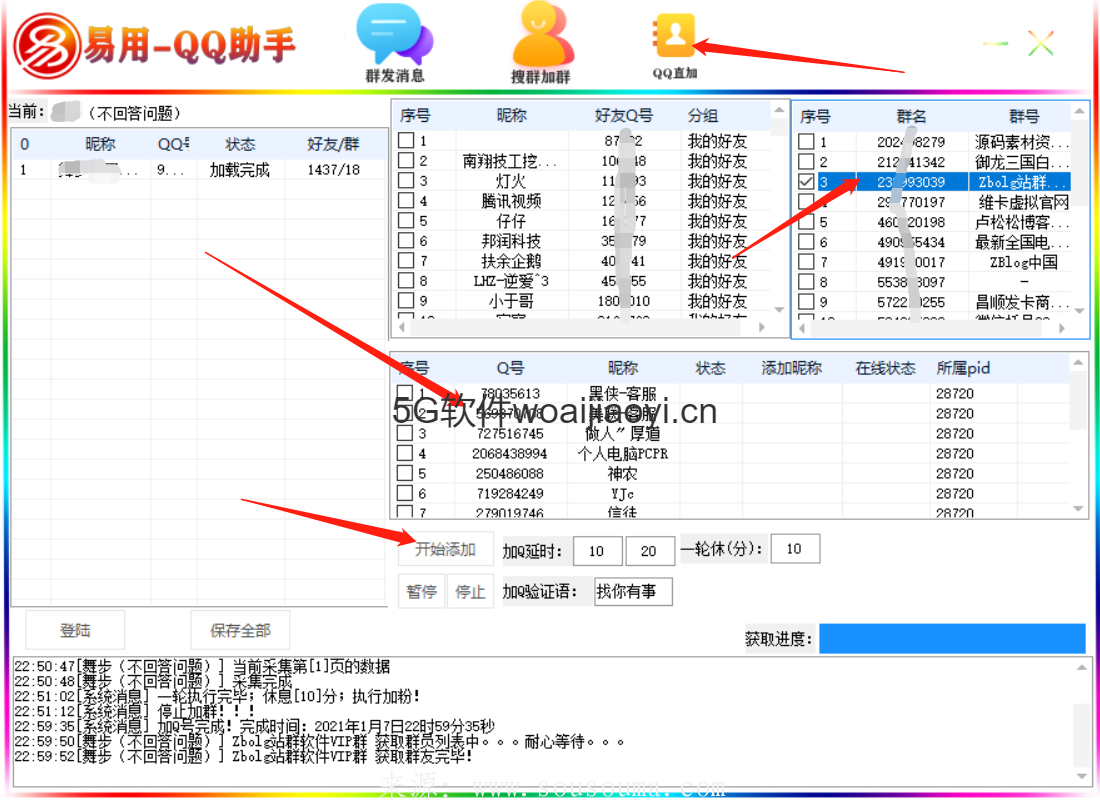Image resolution: width=1100 pixels, height=800 pixels.
Task: Click member list 添加昵称 header
Action: (791, 368)
